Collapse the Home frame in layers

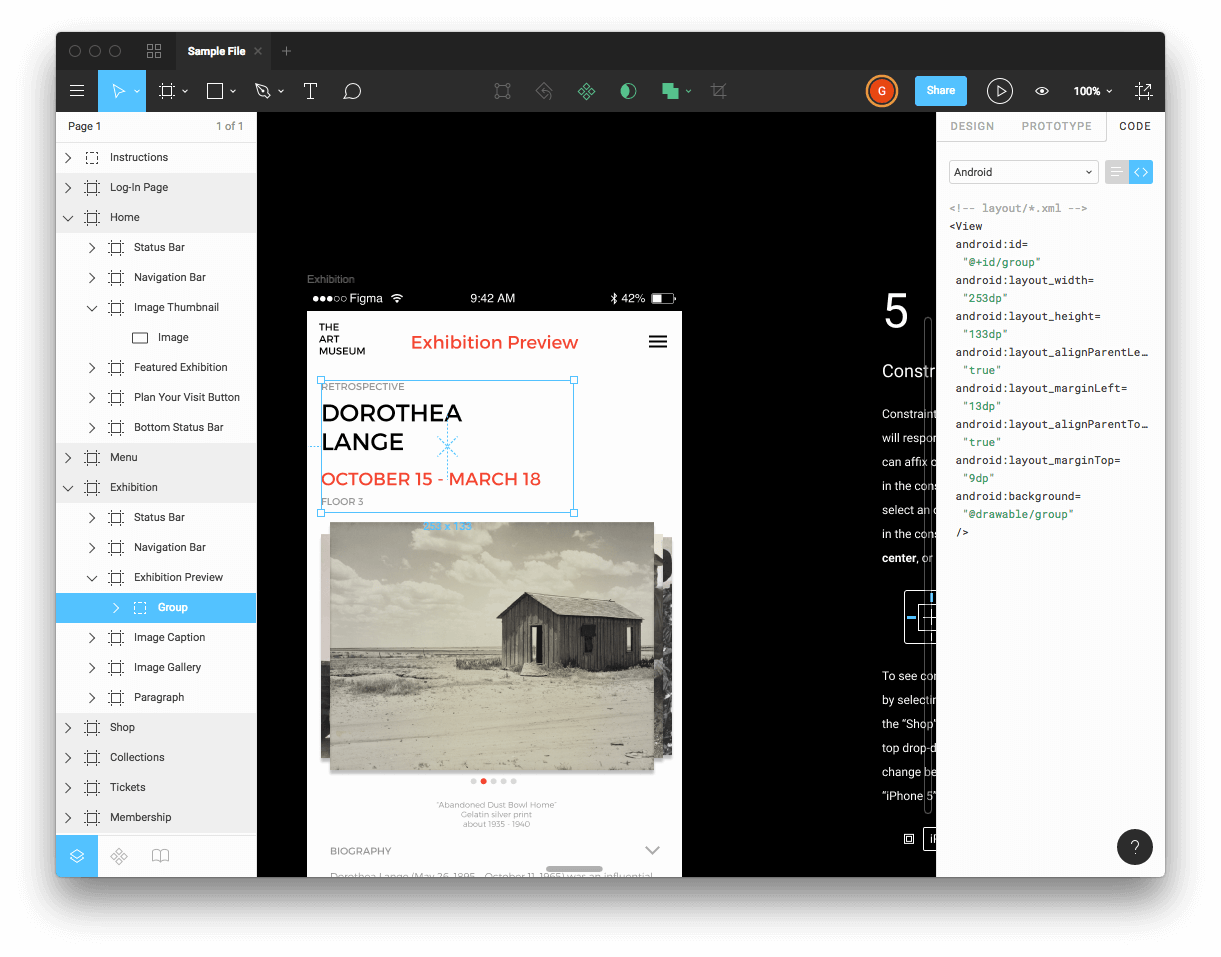68,217
